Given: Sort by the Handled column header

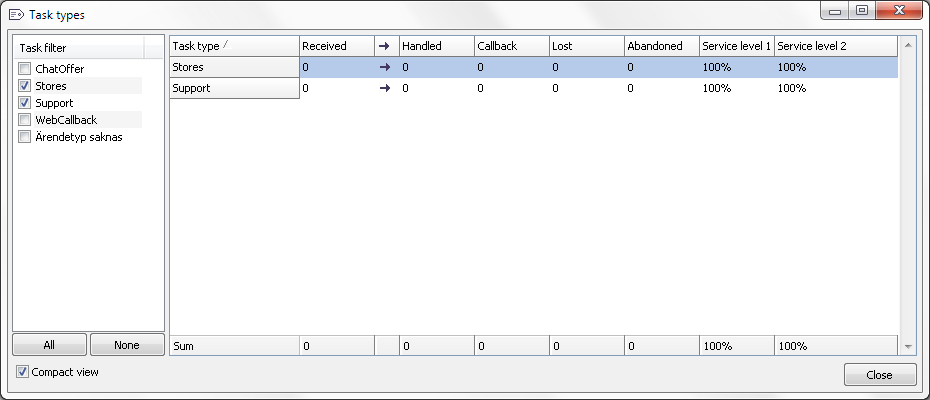Looking at the screenshot, I should [435, 46].
